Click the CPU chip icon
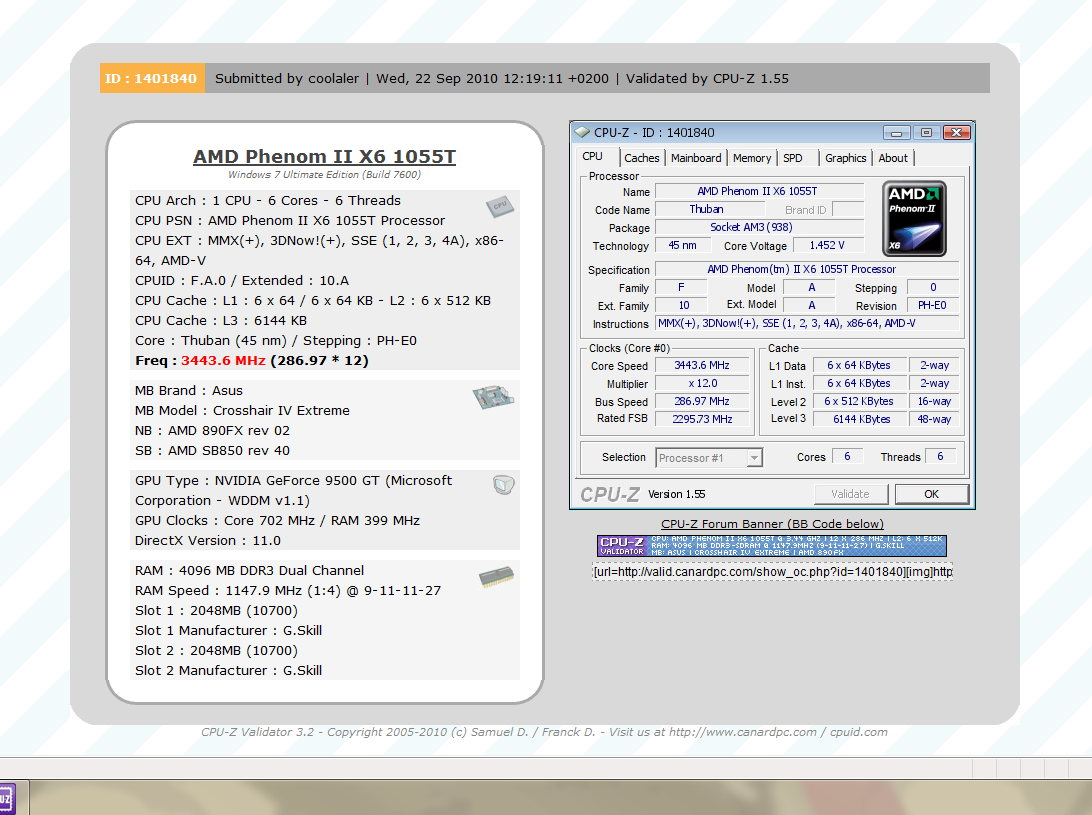The image size is (1092, 815). 500,207
